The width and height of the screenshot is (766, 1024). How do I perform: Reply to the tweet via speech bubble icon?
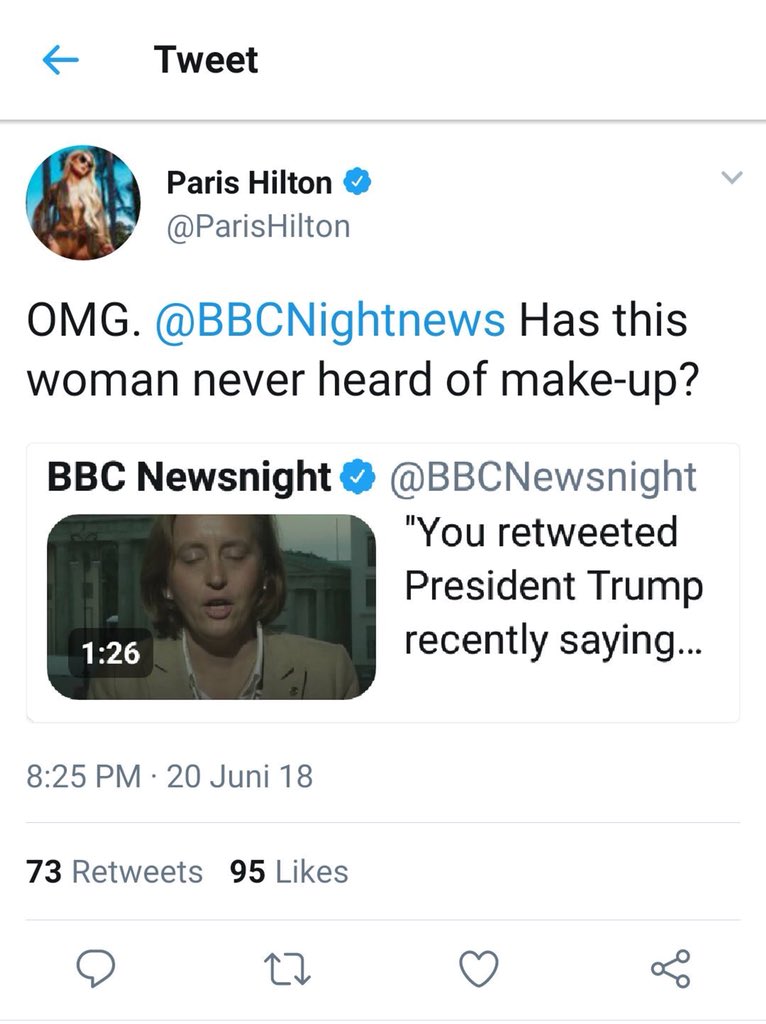tap(97, 968)
